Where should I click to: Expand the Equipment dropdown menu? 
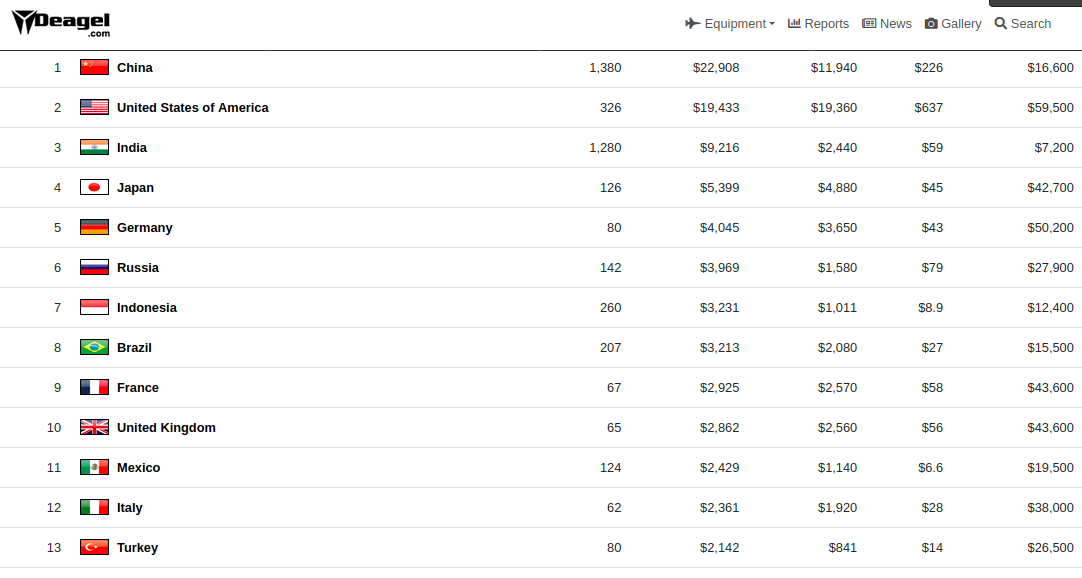730,24
